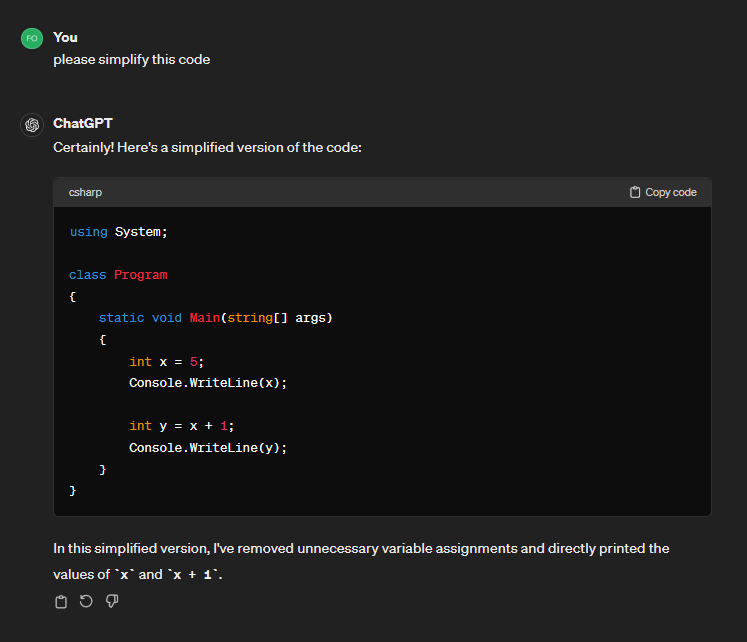This screenshot has width=747, height=642.
Task: Click the 'You' sender name
Action: 65,38
